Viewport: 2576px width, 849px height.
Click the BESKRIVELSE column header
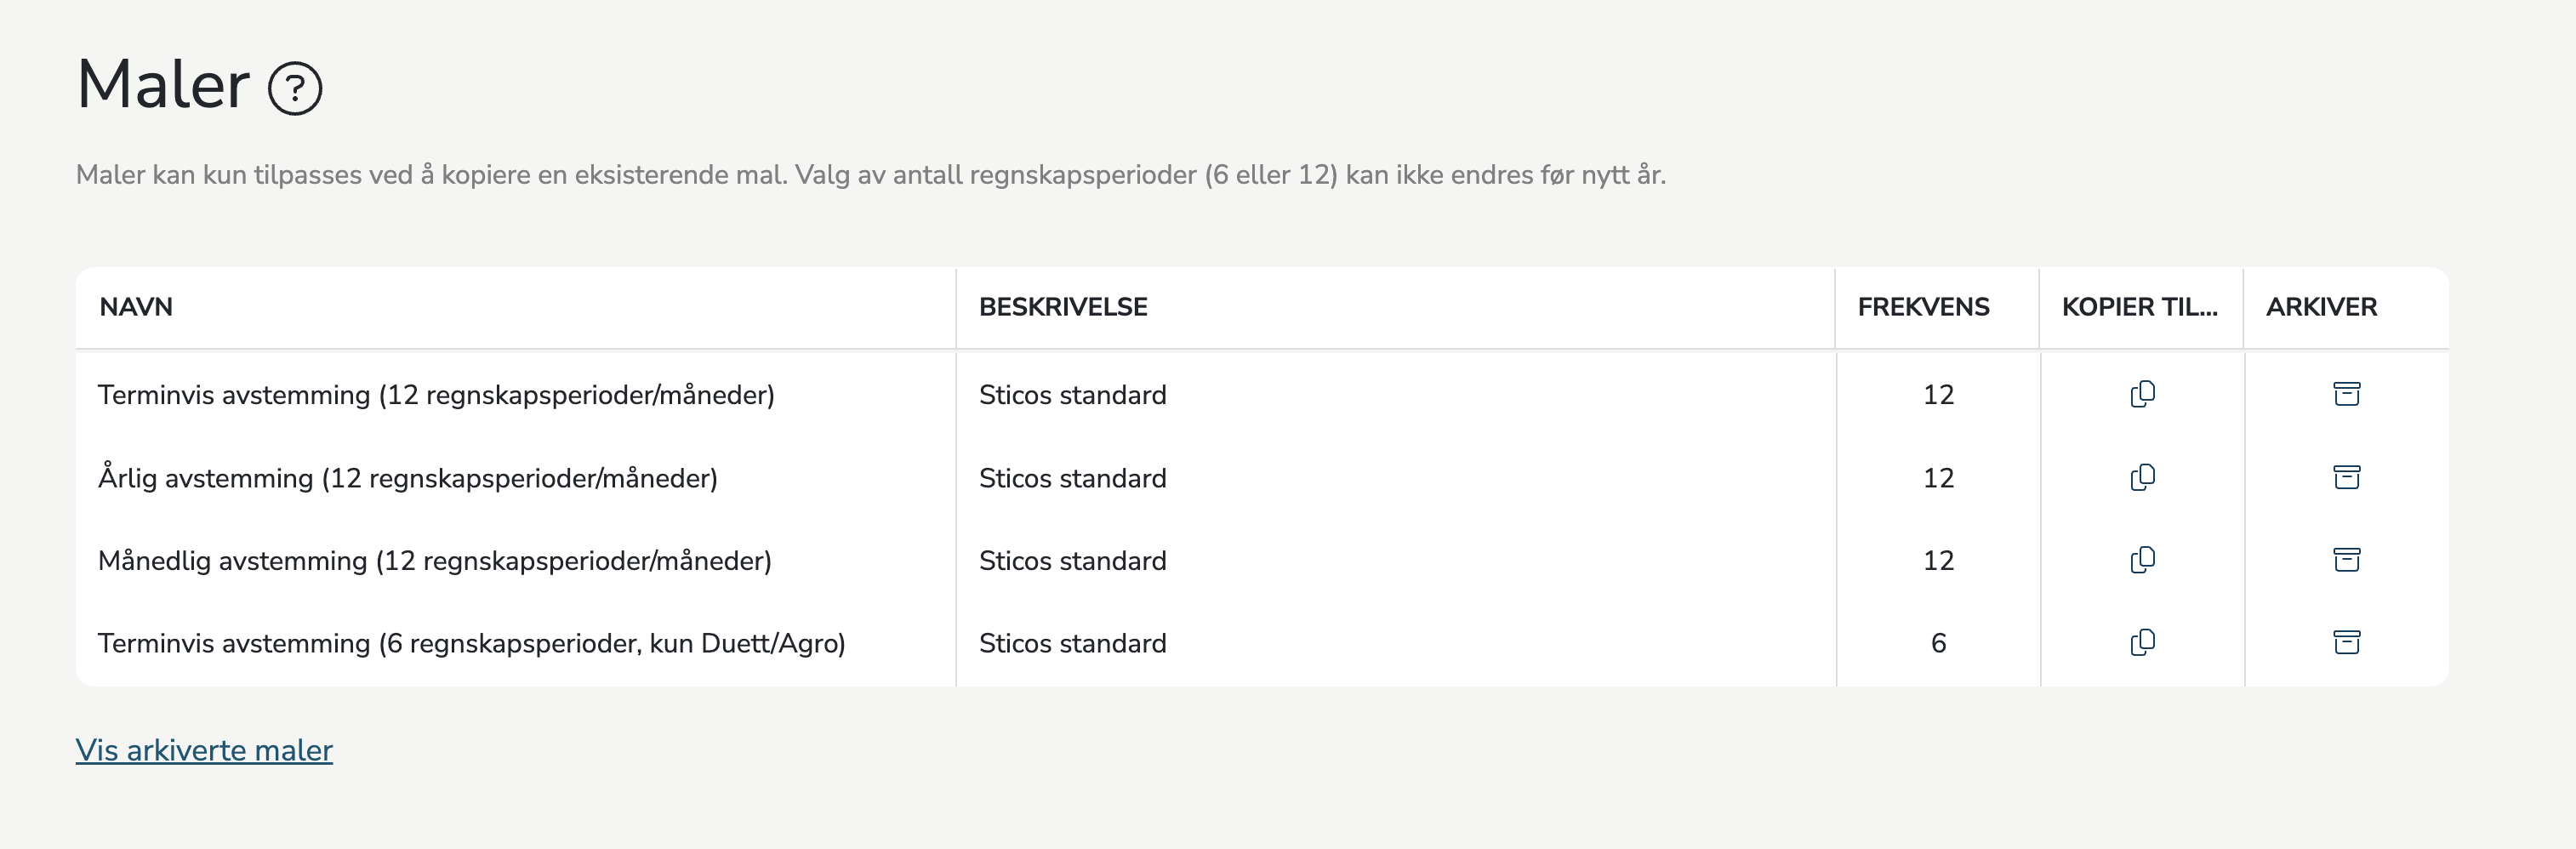tap(1063, 307)
